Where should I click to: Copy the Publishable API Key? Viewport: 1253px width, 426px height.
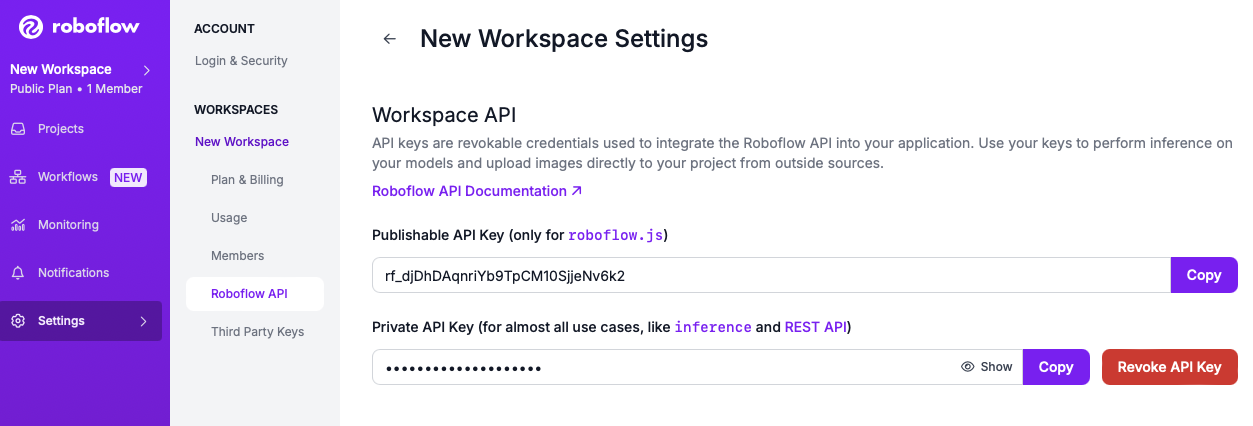[1204, 275]
